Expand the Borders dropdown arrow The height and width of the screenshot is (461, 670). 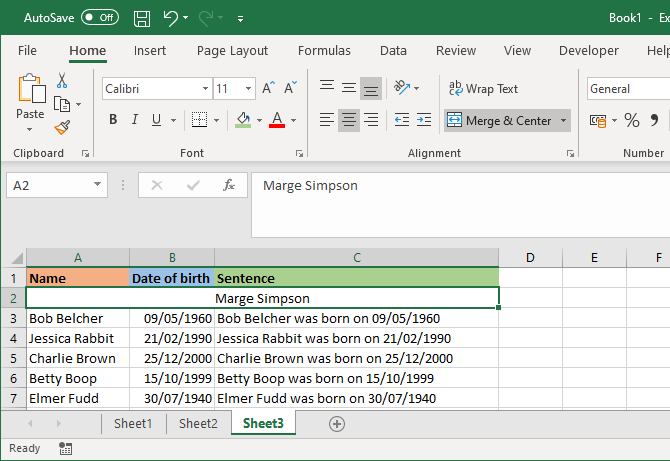point(217,120)
